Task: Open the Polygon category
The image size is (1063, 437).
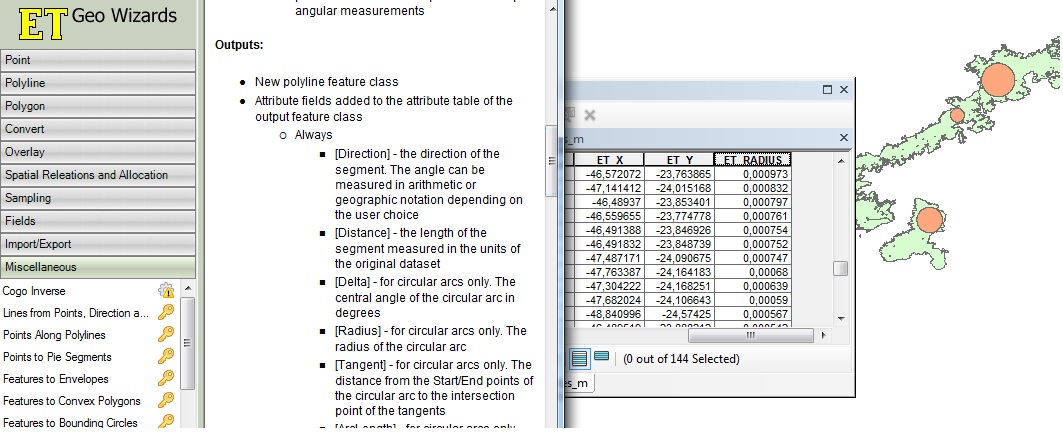Action: [98, 106]
